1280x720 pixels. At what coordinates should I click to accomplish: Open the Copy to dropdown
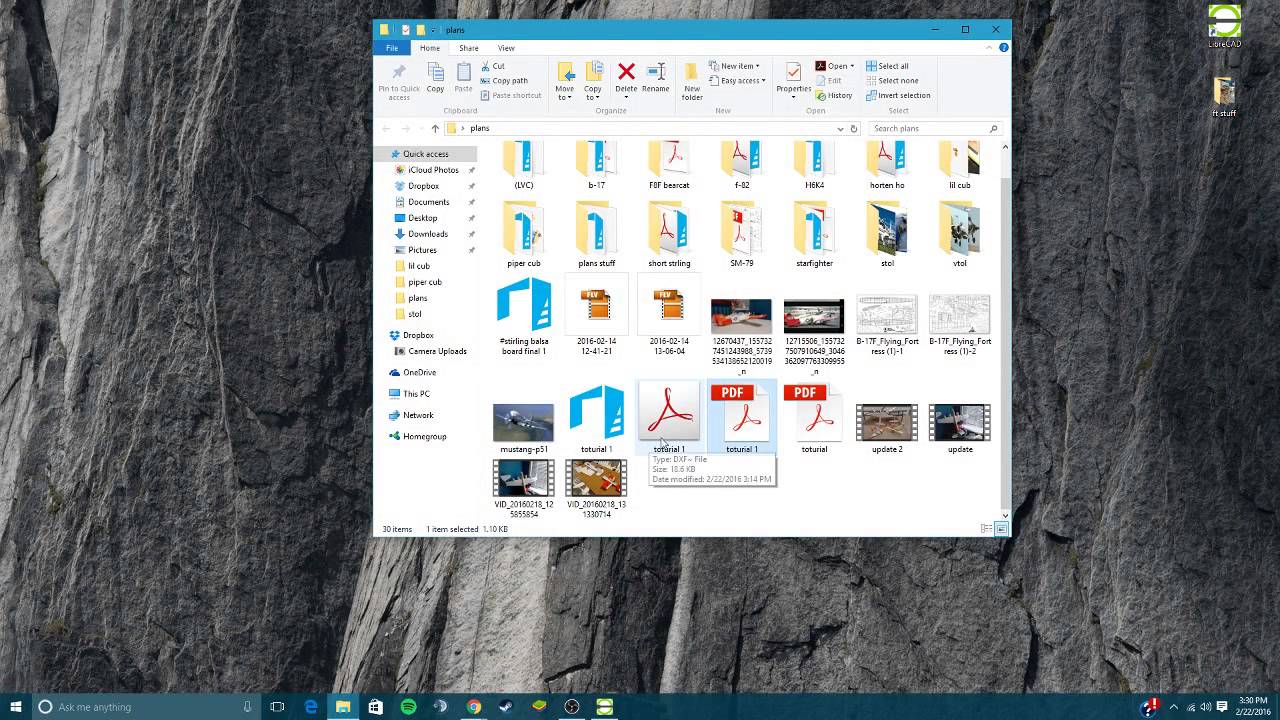[x=593, y=81]
